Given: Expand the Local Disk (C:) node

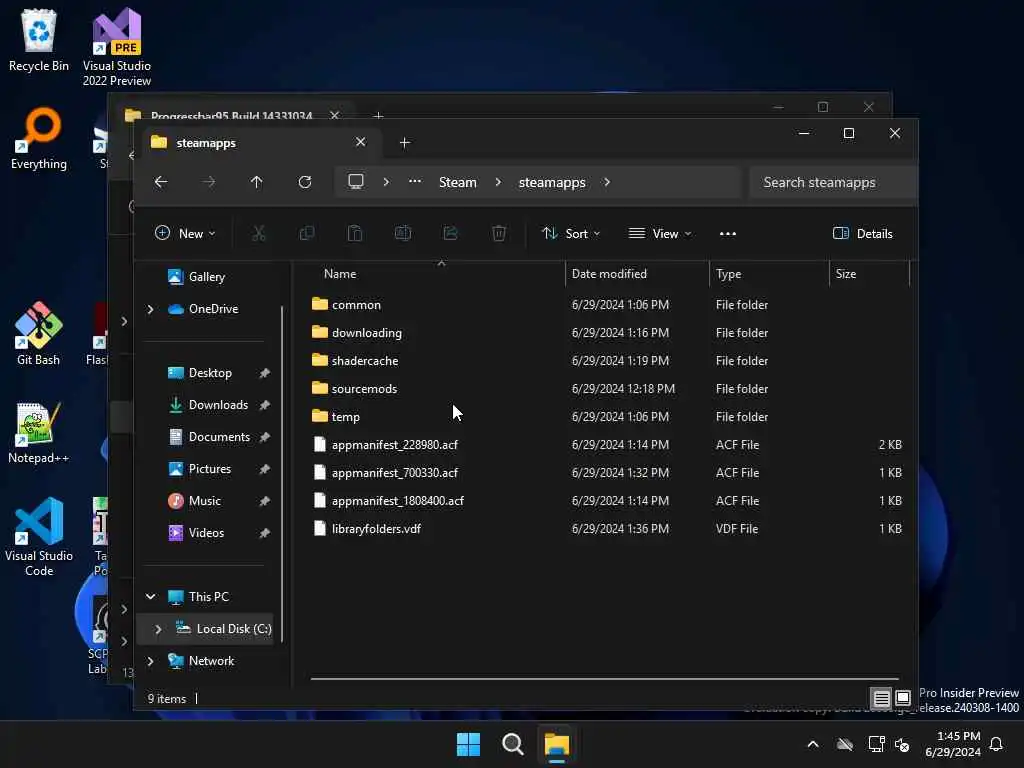Looking at the screenshot, I should coord(158,629).
